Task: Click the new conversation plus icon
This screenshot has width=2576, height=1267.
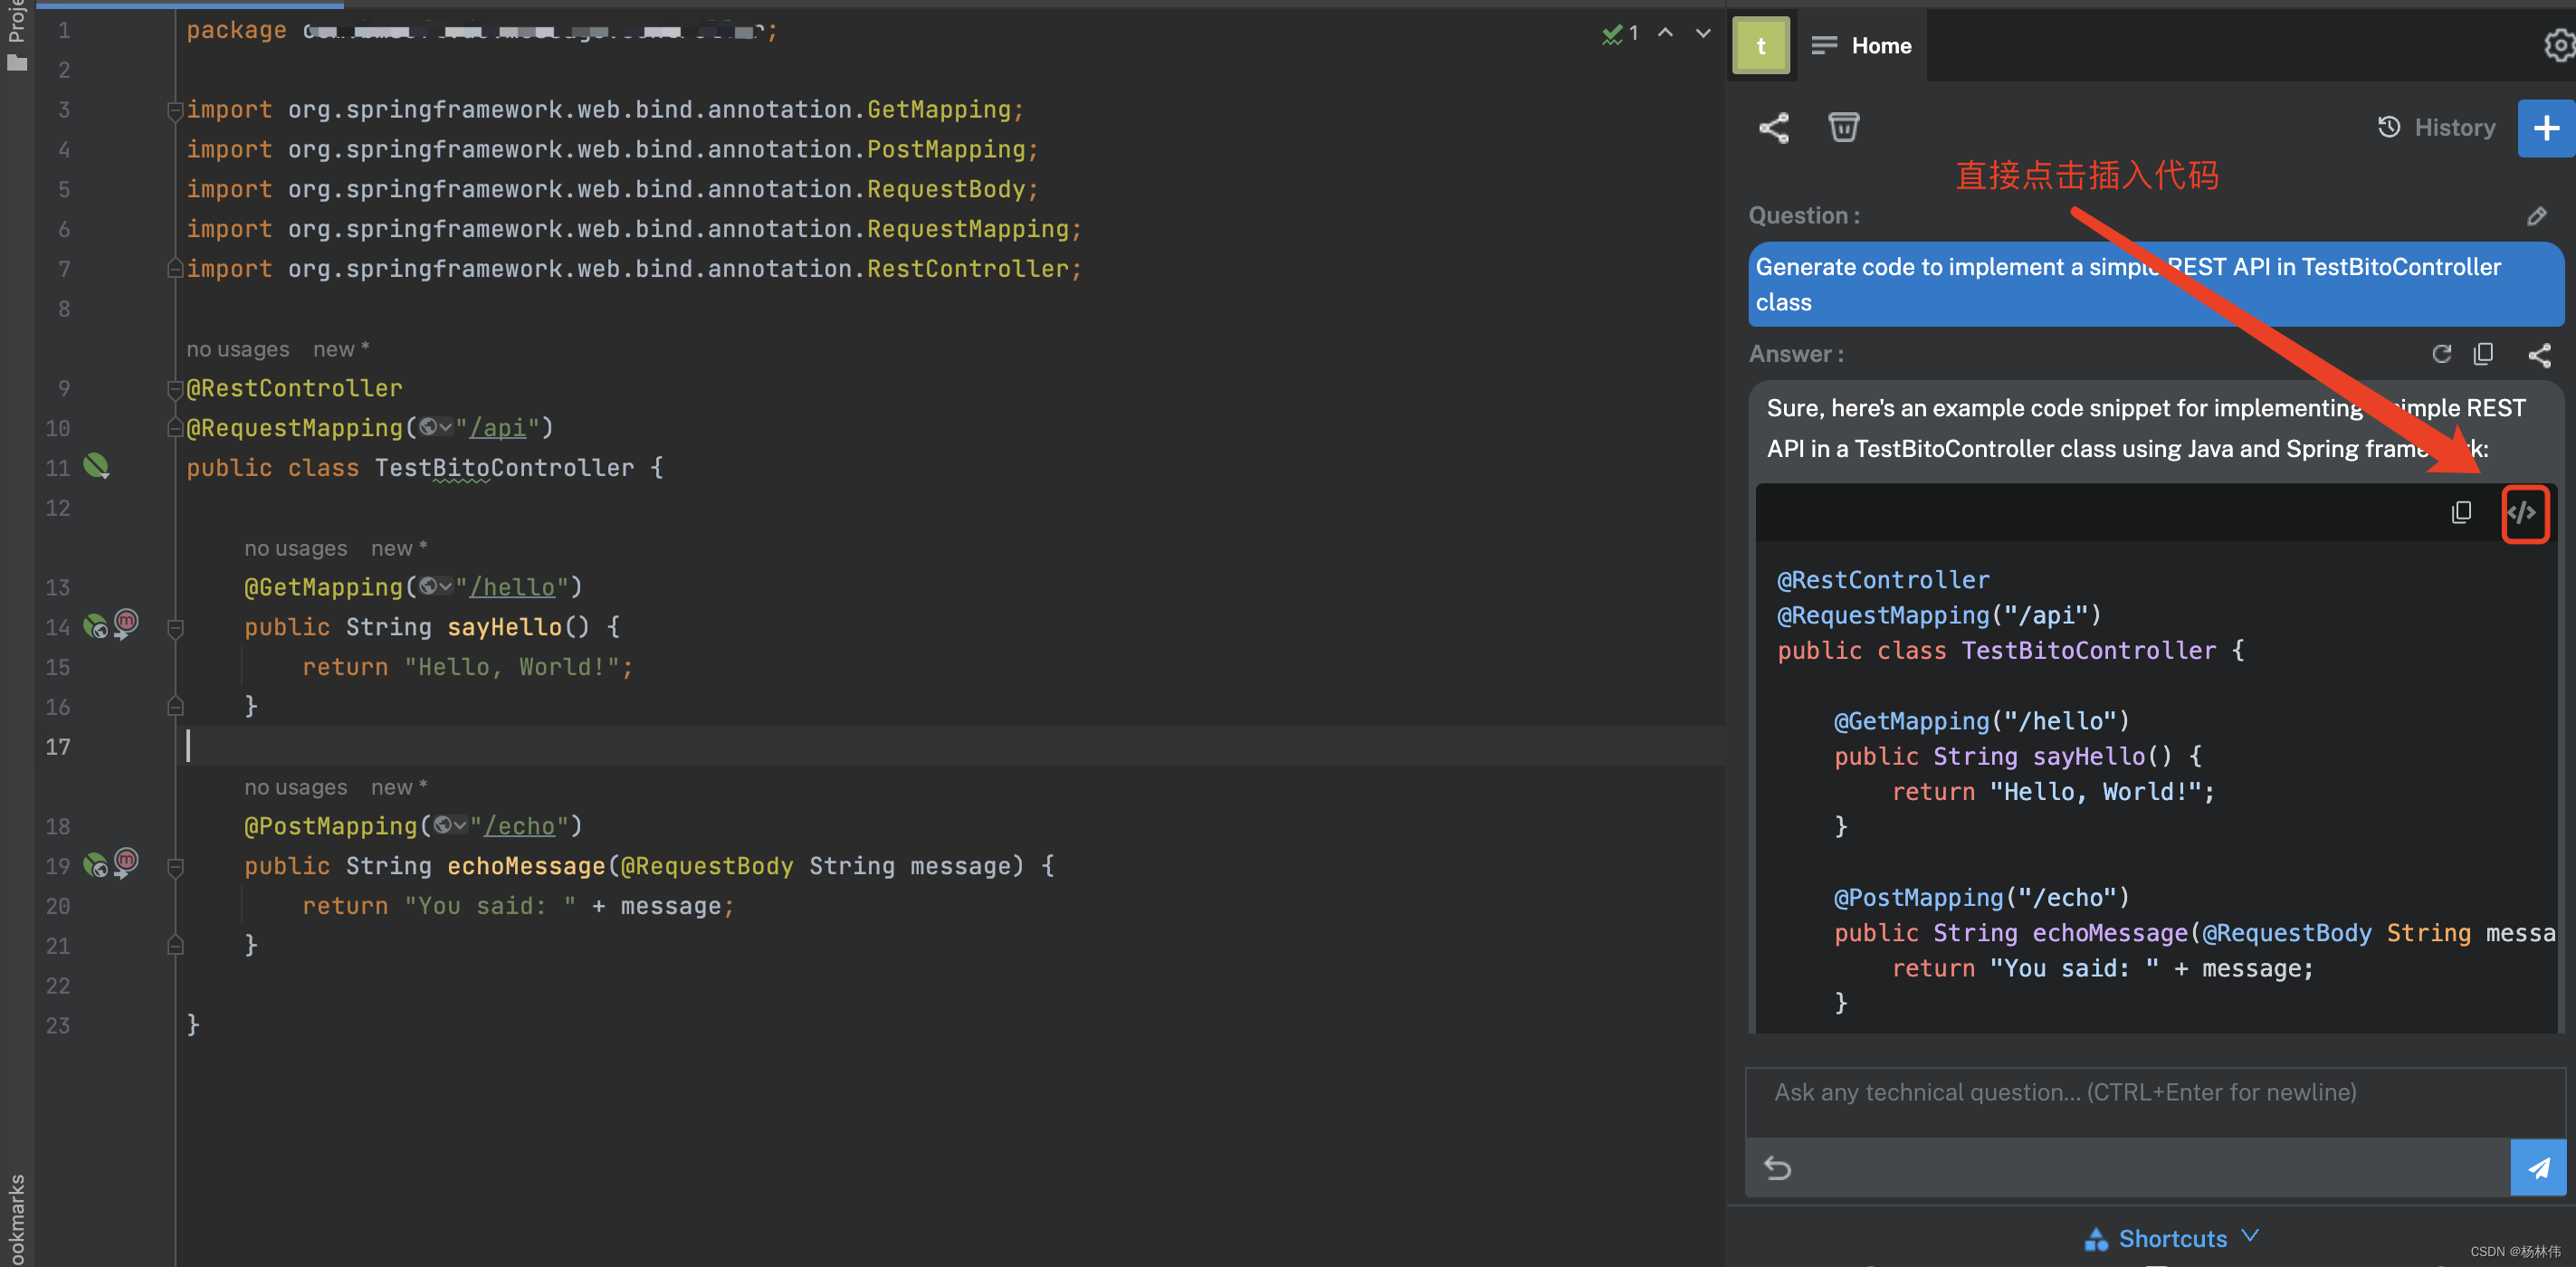Action: [x=2545, y=129]
